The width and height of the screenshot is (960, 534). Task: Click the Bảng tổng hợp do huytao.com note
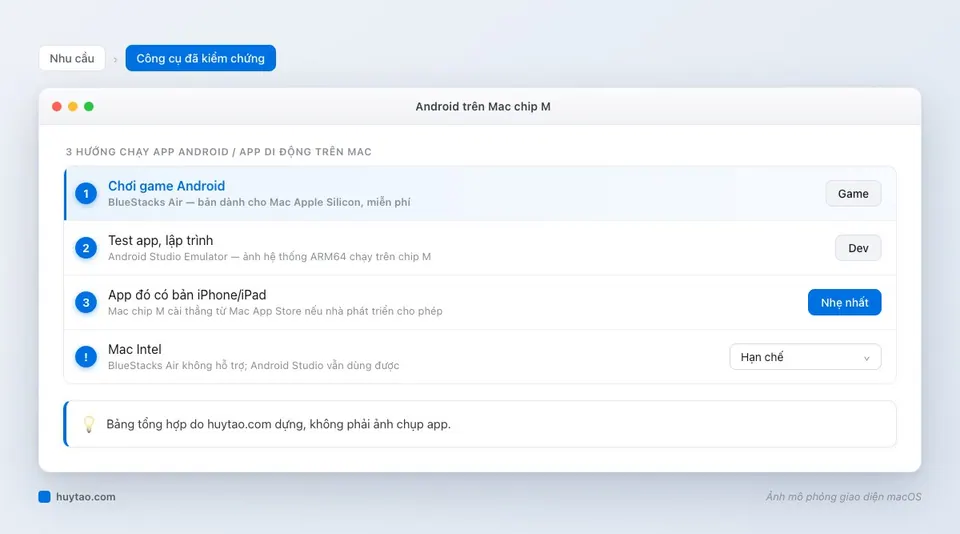pyautogui.click(x=279, y=424)
